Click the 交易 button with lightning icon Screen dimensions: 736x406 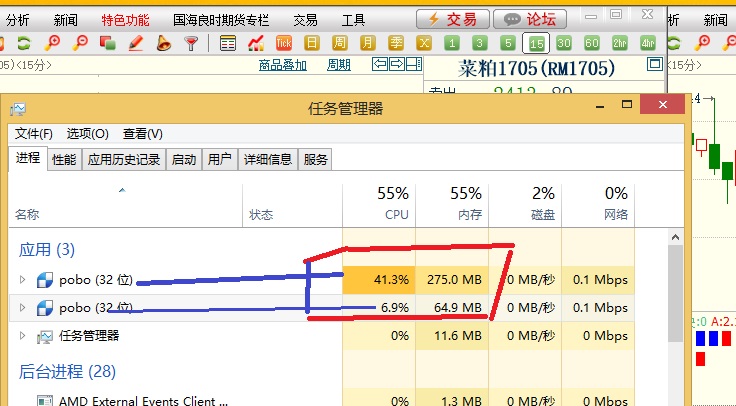tap(453, 19)
